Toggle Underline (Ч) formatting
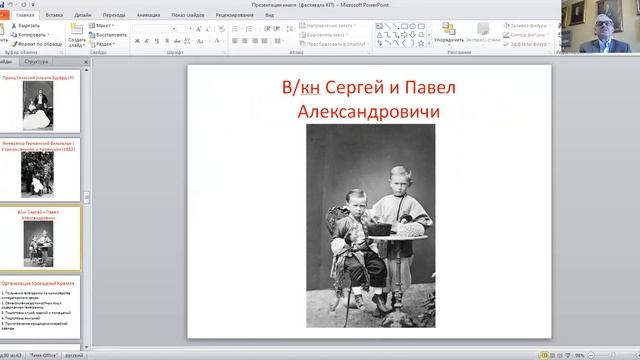Image resolution: width=640 pixels, height=360 pixels. point(157,41)
